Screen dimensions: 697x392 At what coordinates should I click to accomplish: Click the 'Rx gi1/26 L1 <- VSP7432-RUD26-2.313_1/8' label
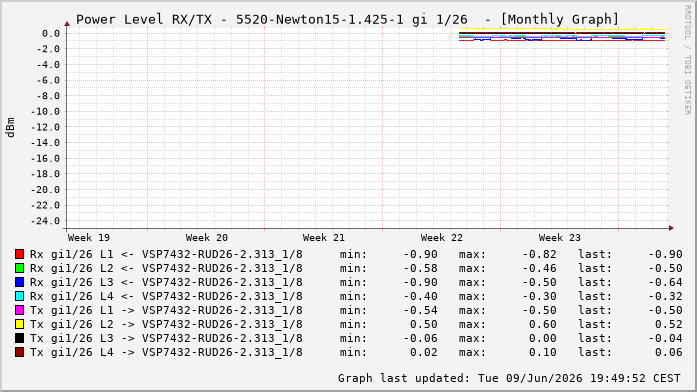(166, 254)
